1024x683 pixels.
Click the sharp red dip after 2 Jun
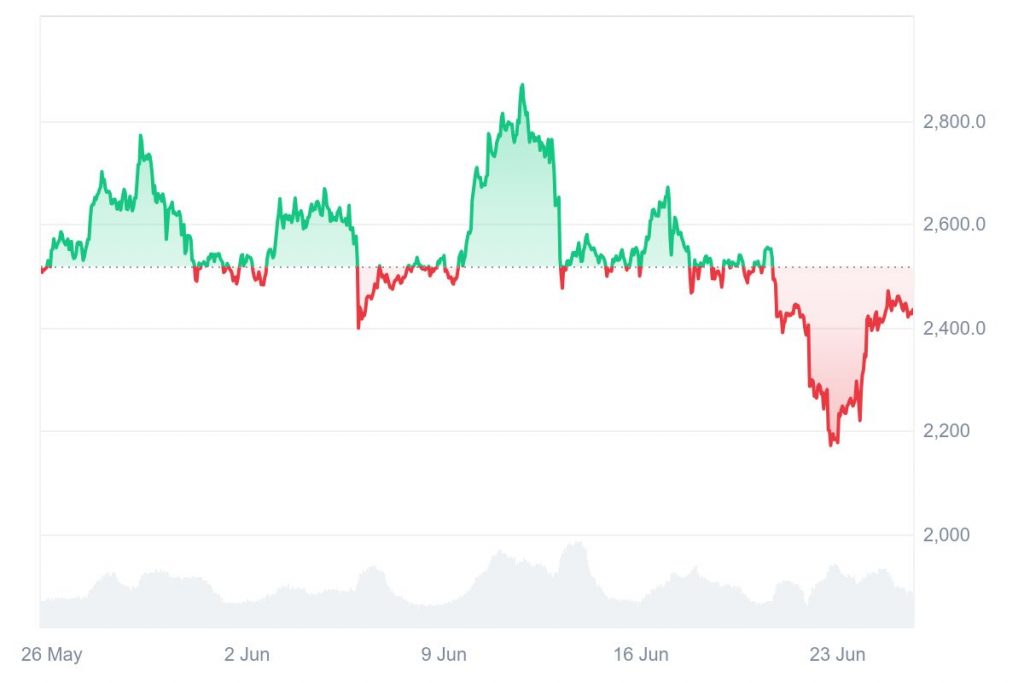(x=358, y=325)
